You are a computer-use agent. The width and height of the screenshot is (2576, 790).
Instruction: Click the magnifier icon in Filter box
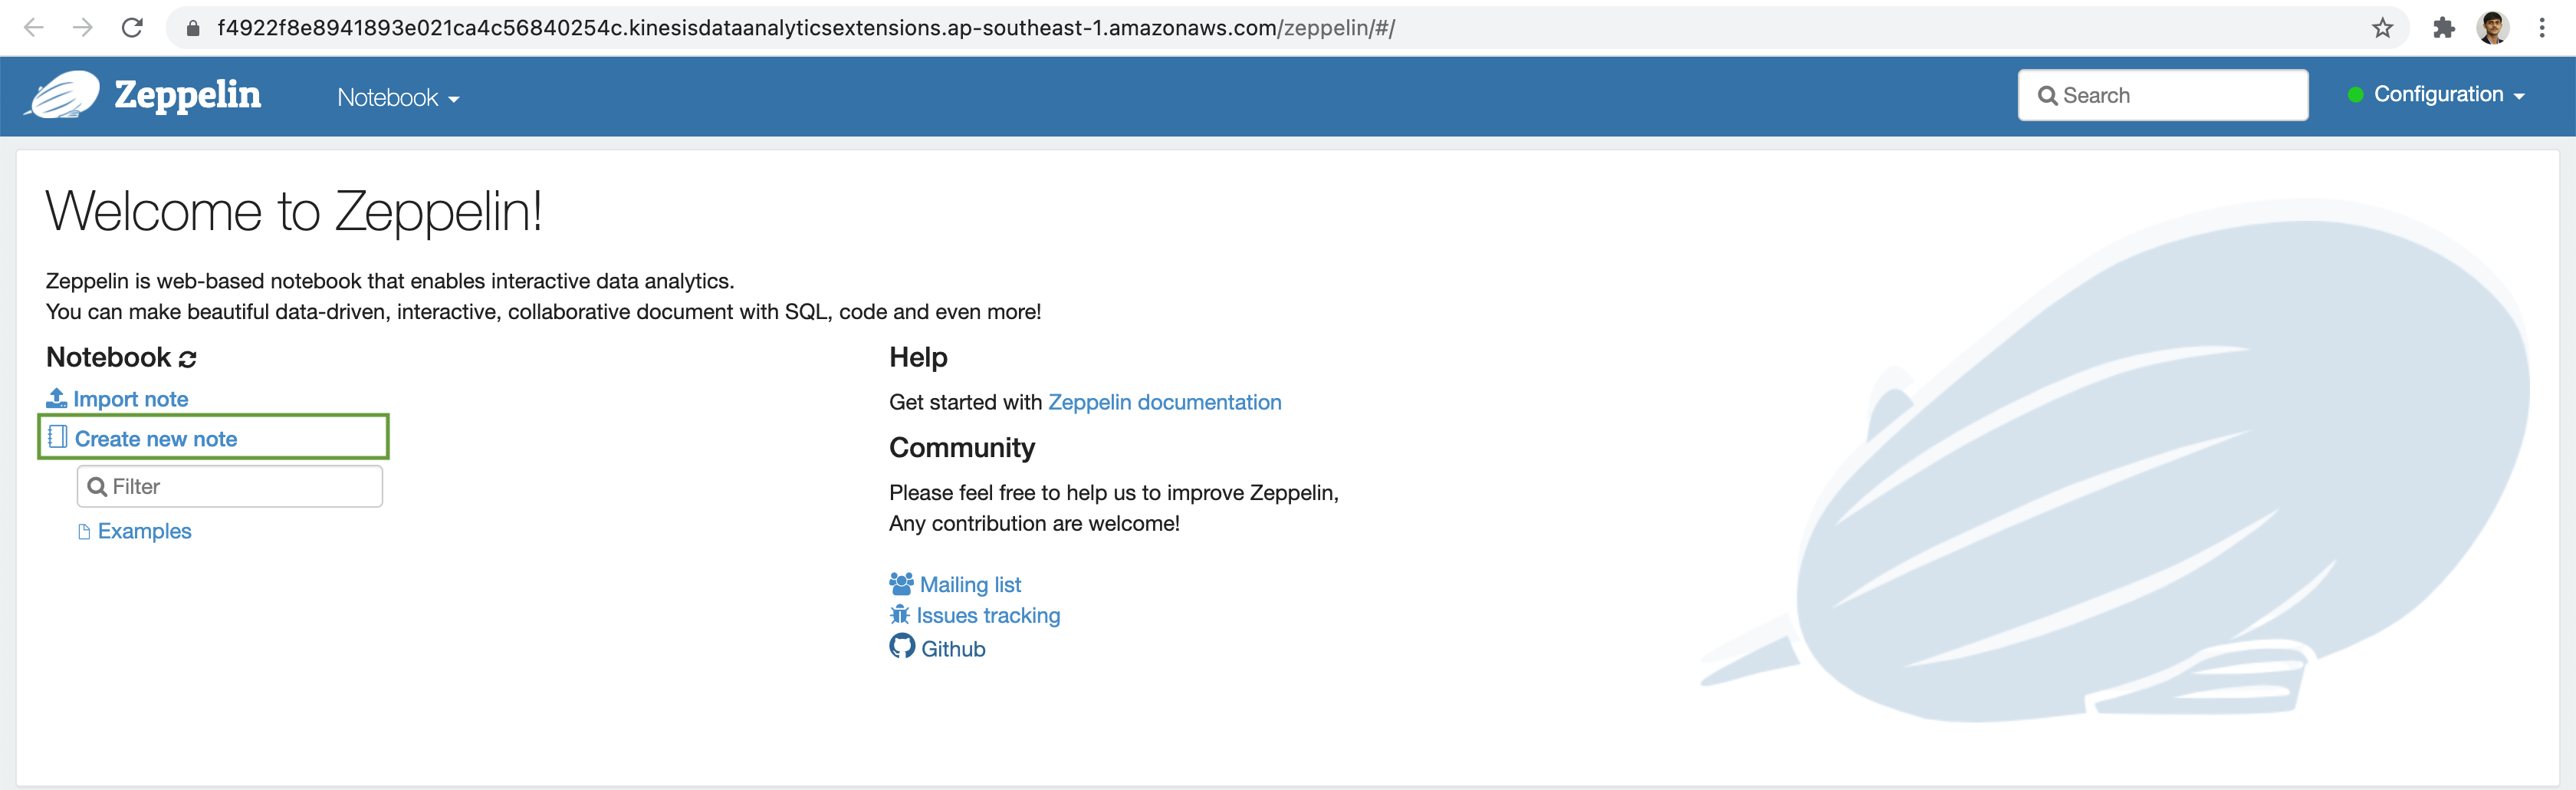coord(97,487)
